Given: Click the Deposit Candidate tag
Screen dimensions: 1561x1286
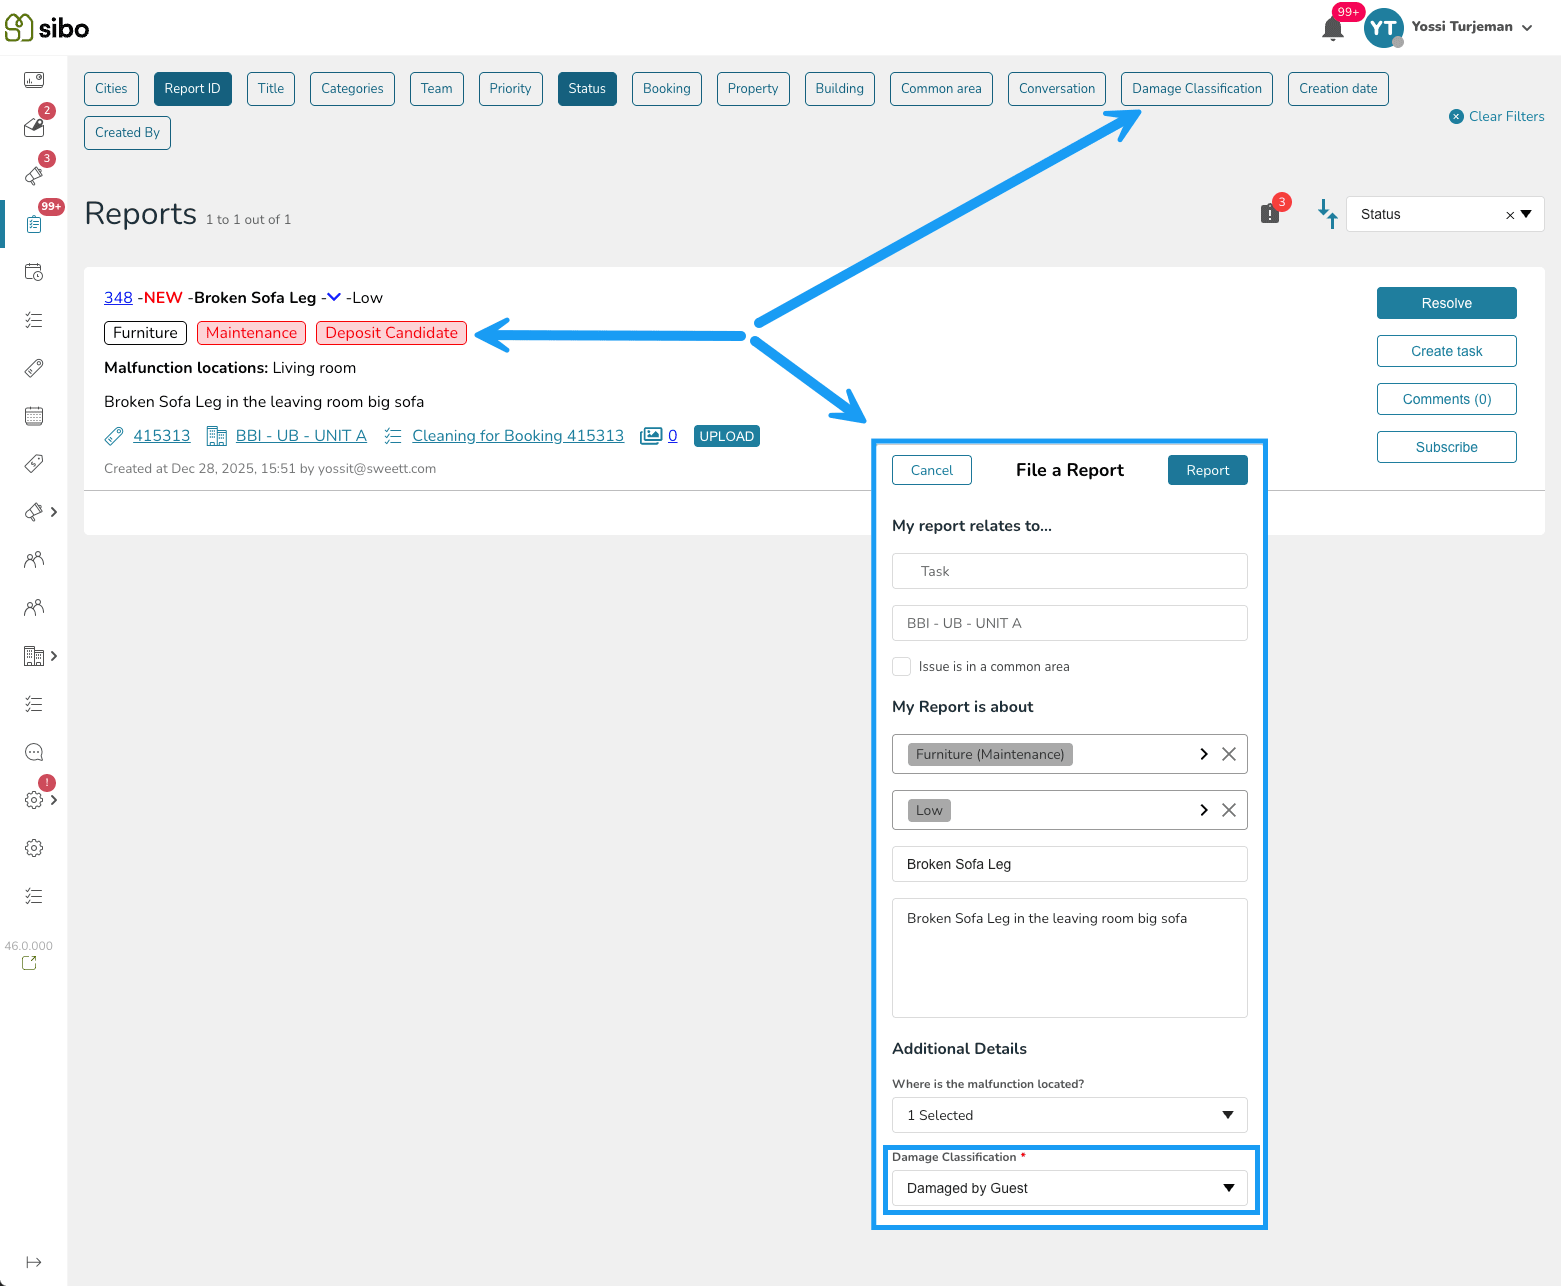Looking at the screenshot, I should click(x=391, y=333).
